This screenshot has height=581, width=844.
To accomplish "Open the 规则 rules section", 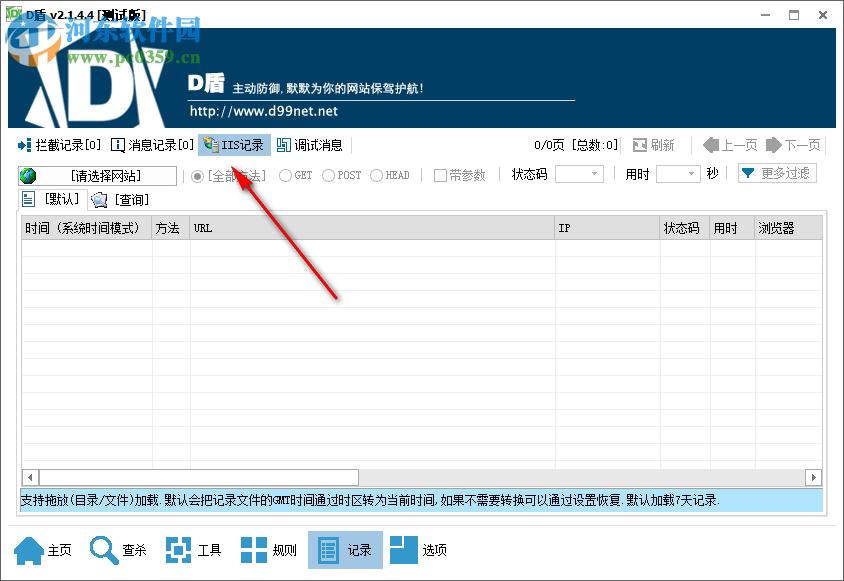I will pyautogui.click(x=269, y=550).
